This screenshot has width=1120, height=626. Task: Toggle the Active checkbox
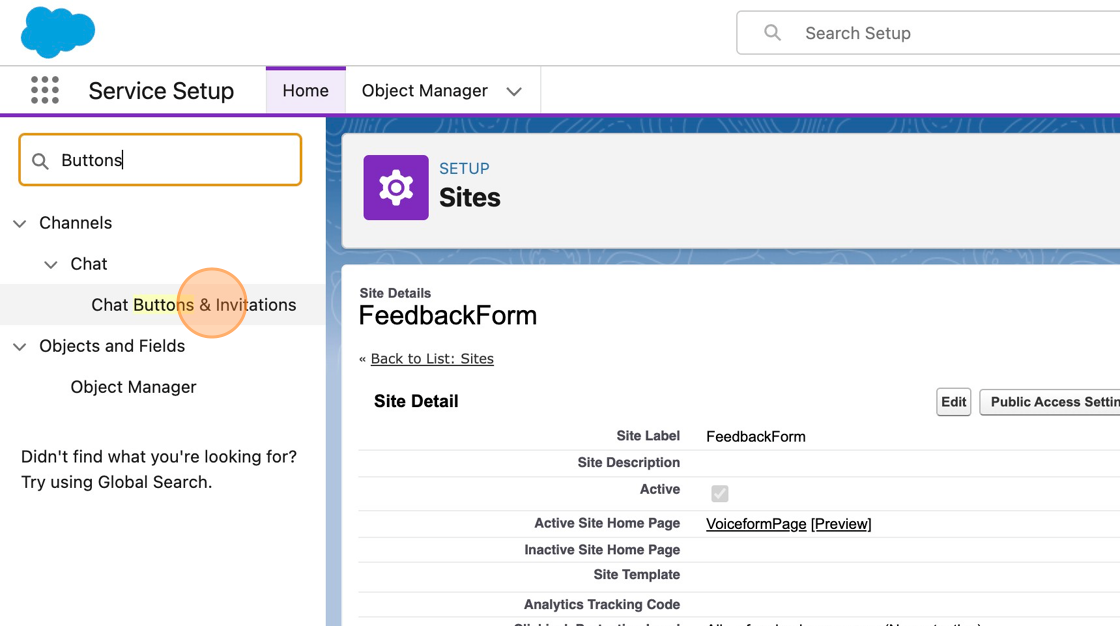pyautogui.click(x=719, y=493)
